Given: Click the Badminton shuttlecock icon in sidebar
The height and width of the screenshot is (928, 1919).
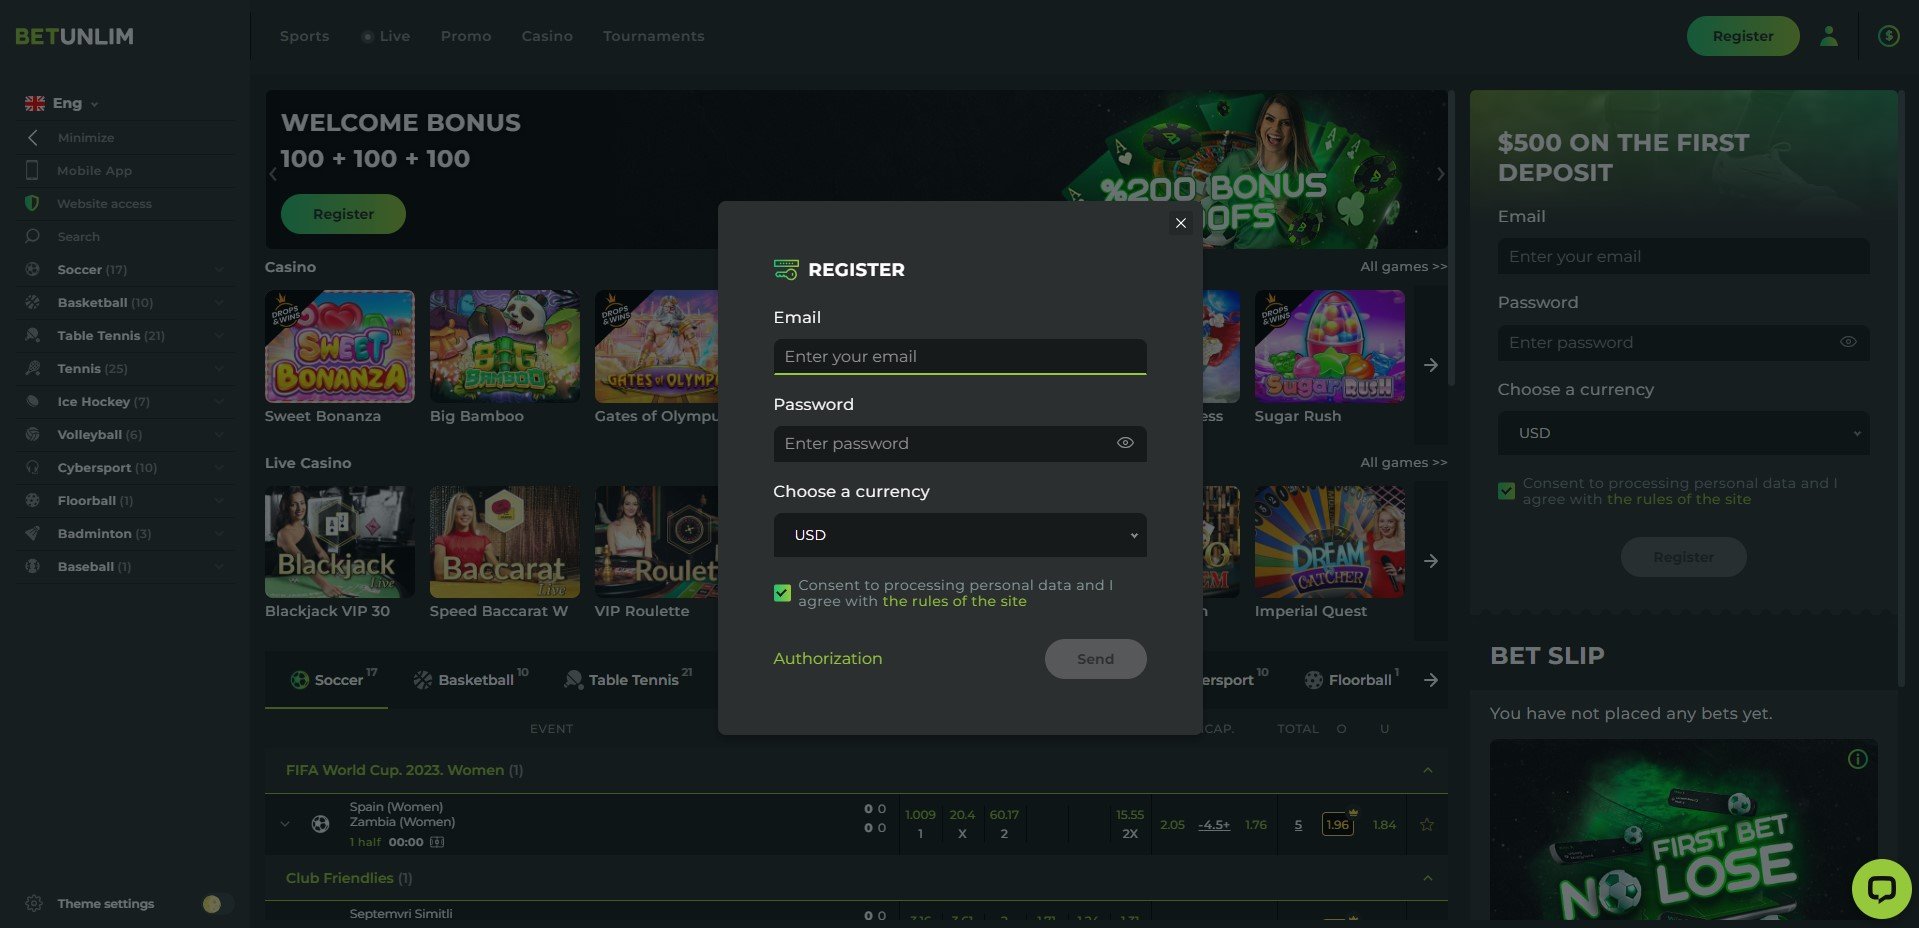Looking at the screenshot, I should click(32, 533).
